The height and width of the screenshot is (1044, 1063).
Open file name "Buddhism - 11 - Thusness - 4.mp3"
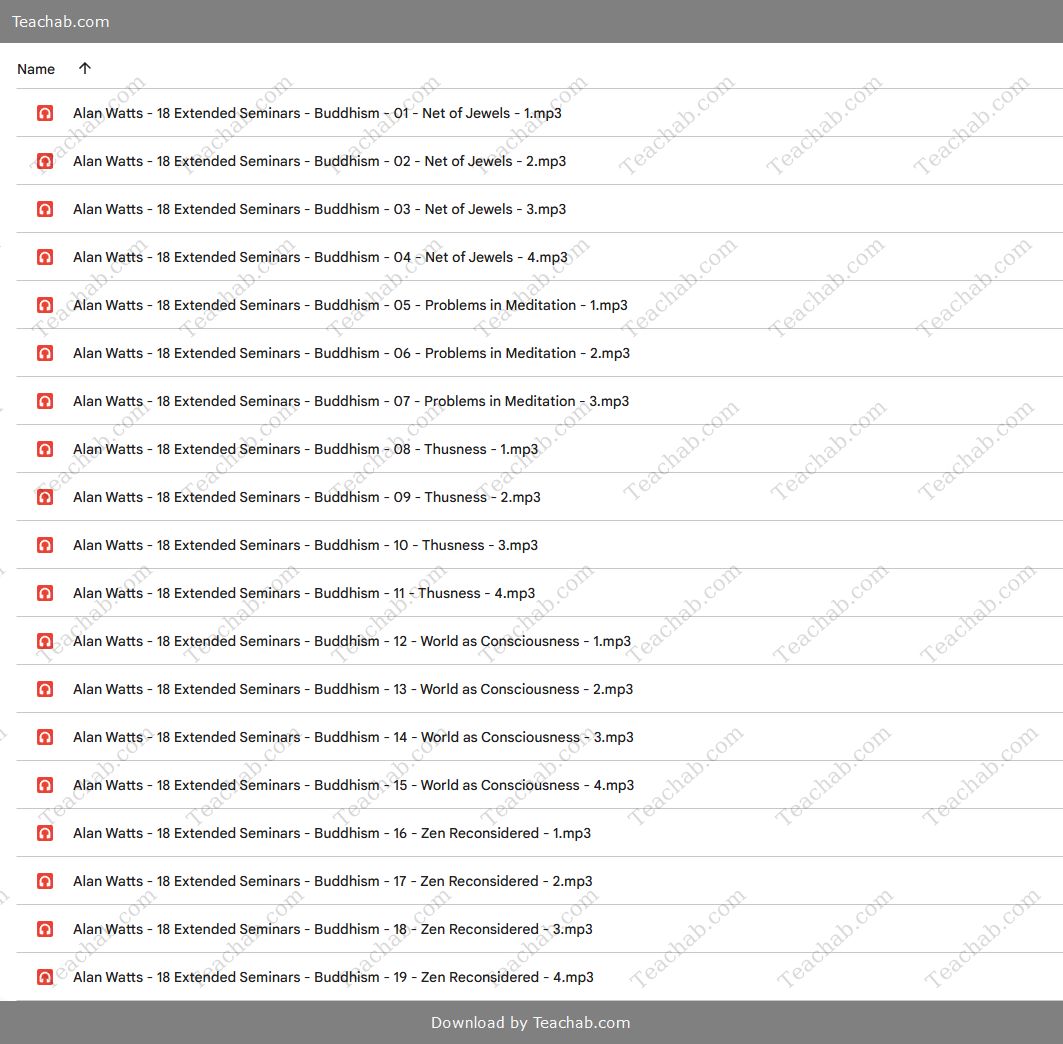[x=304, y=593]
